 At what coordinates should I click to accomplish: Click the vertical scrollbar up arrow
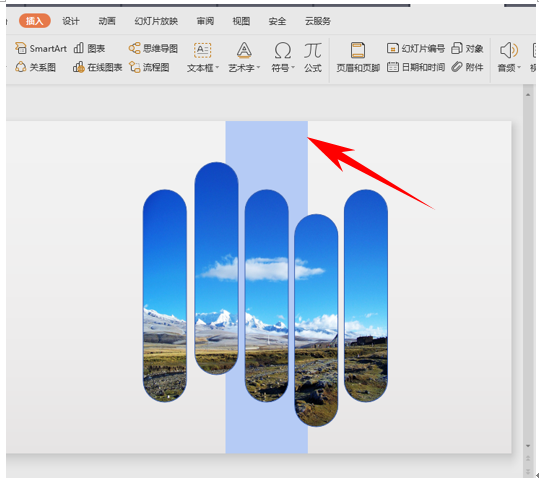[x=528, y=94]
